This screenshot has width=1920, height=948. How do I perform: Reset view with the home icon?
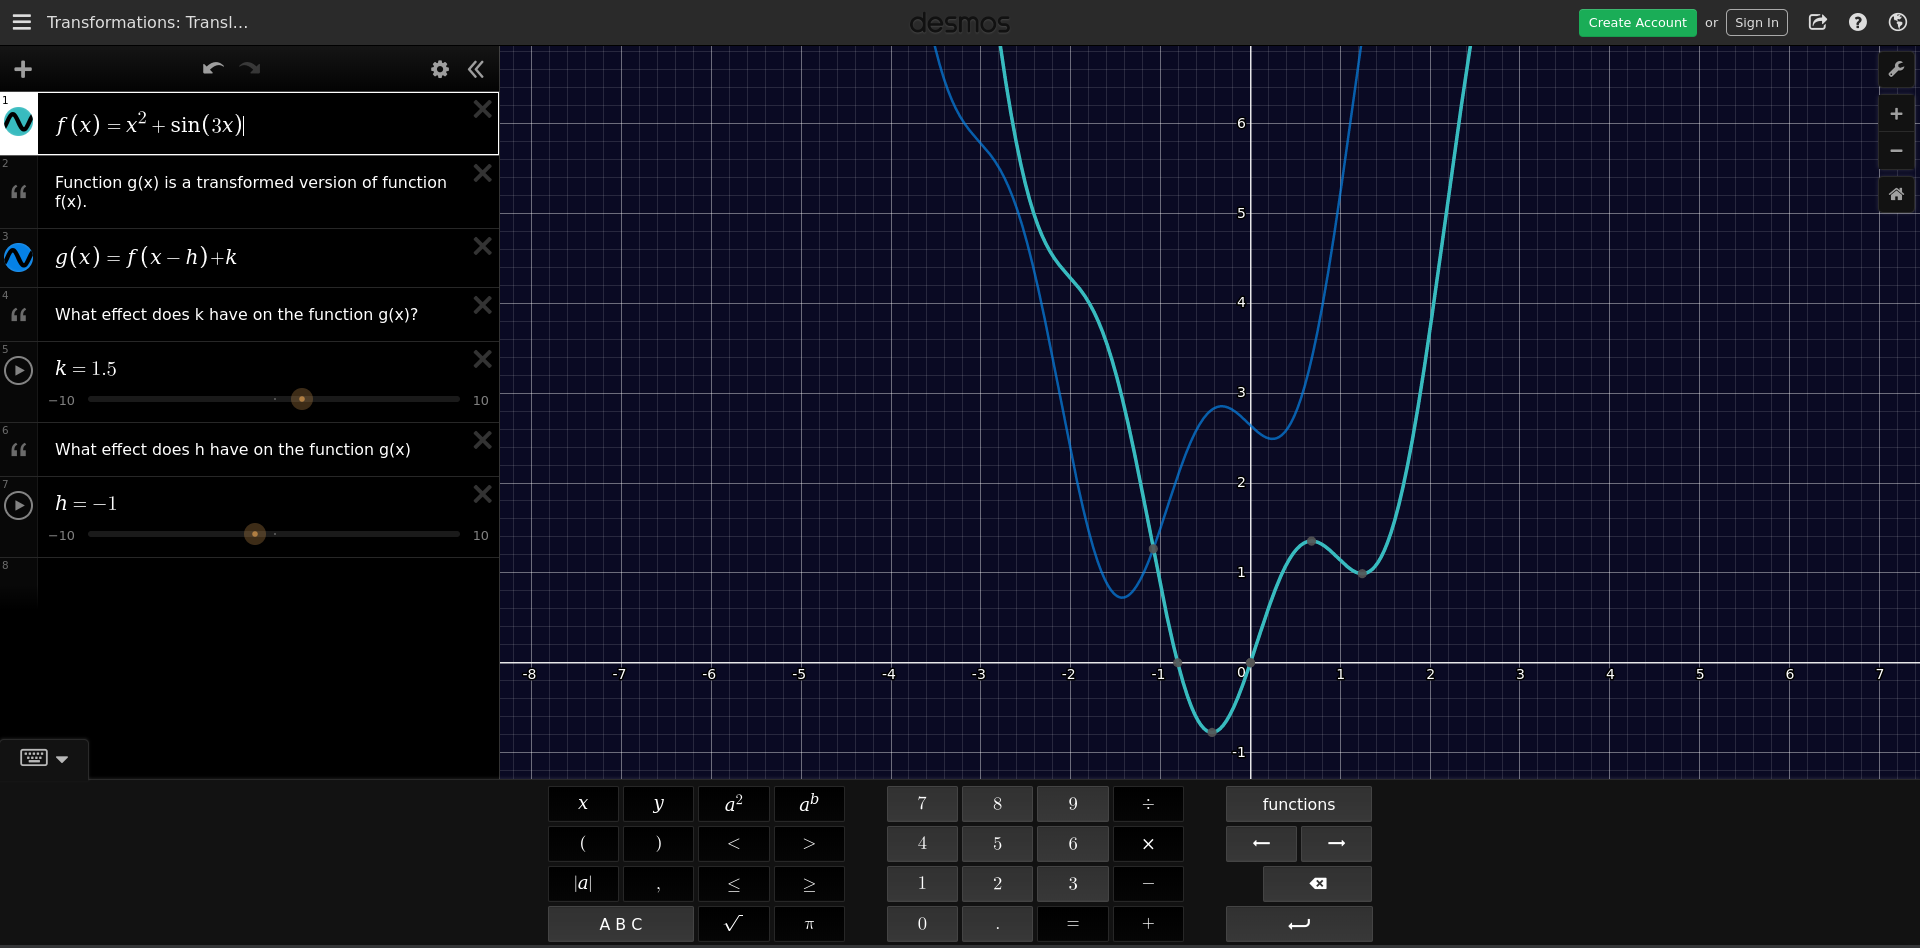coord(1896,194)
